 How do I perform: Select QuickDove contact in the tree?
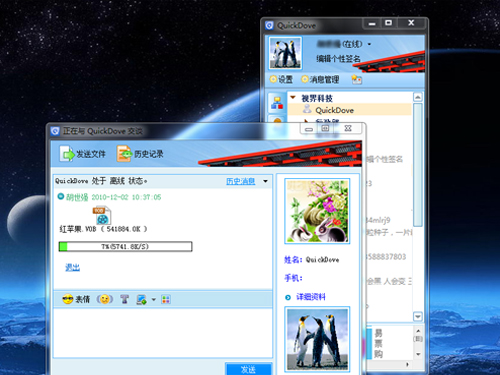tap(349, 110)
